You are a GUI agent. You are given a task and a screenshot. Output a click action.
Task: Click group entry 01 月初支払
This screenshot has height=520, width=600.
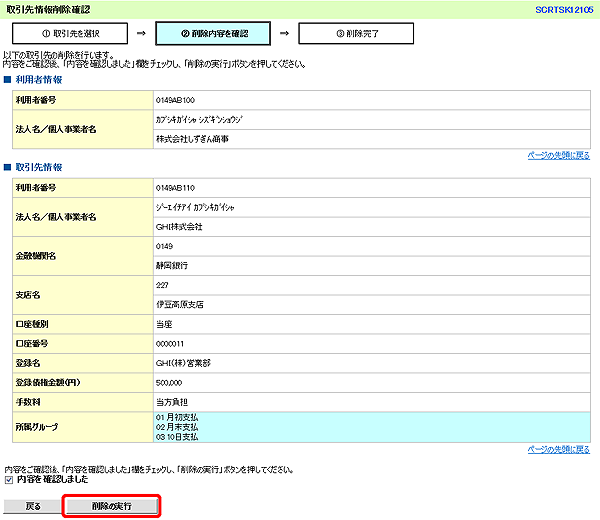[177, 417]
